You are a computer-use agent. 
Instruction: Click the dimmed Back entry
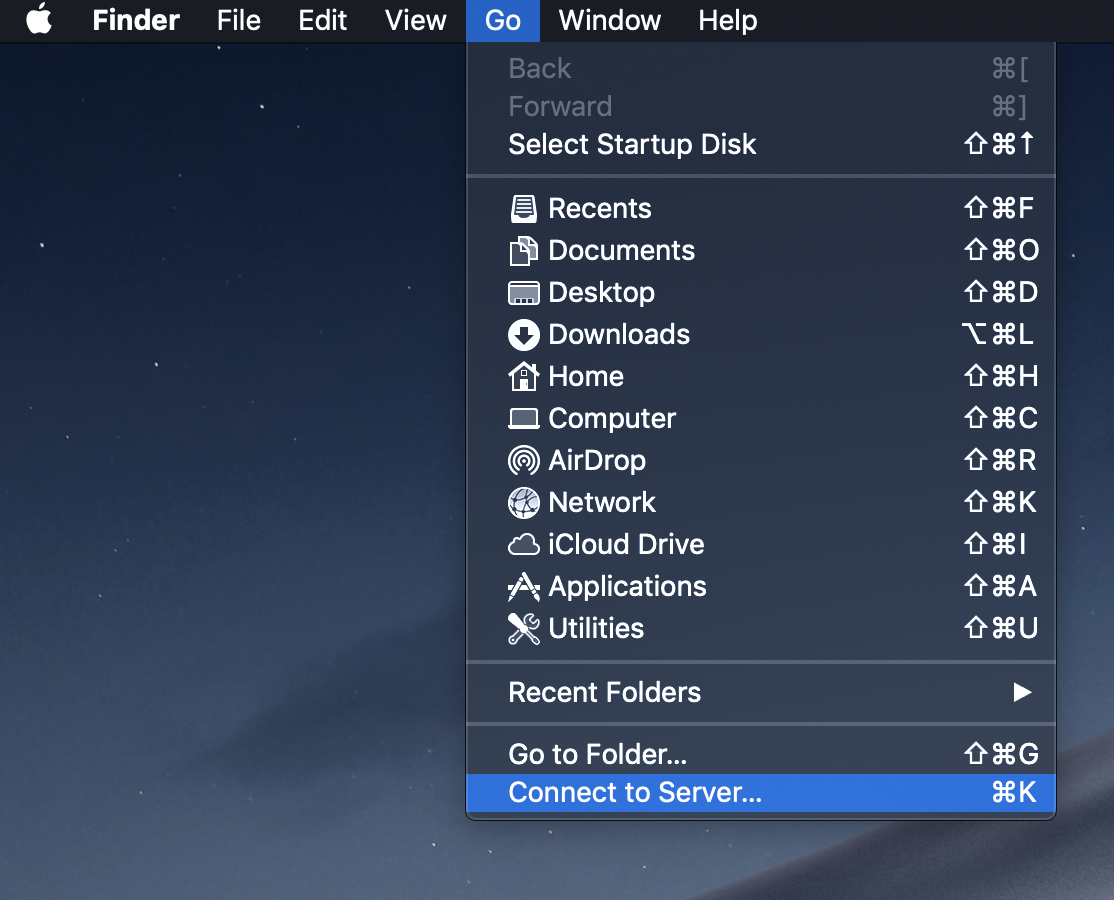pos(761,69)
